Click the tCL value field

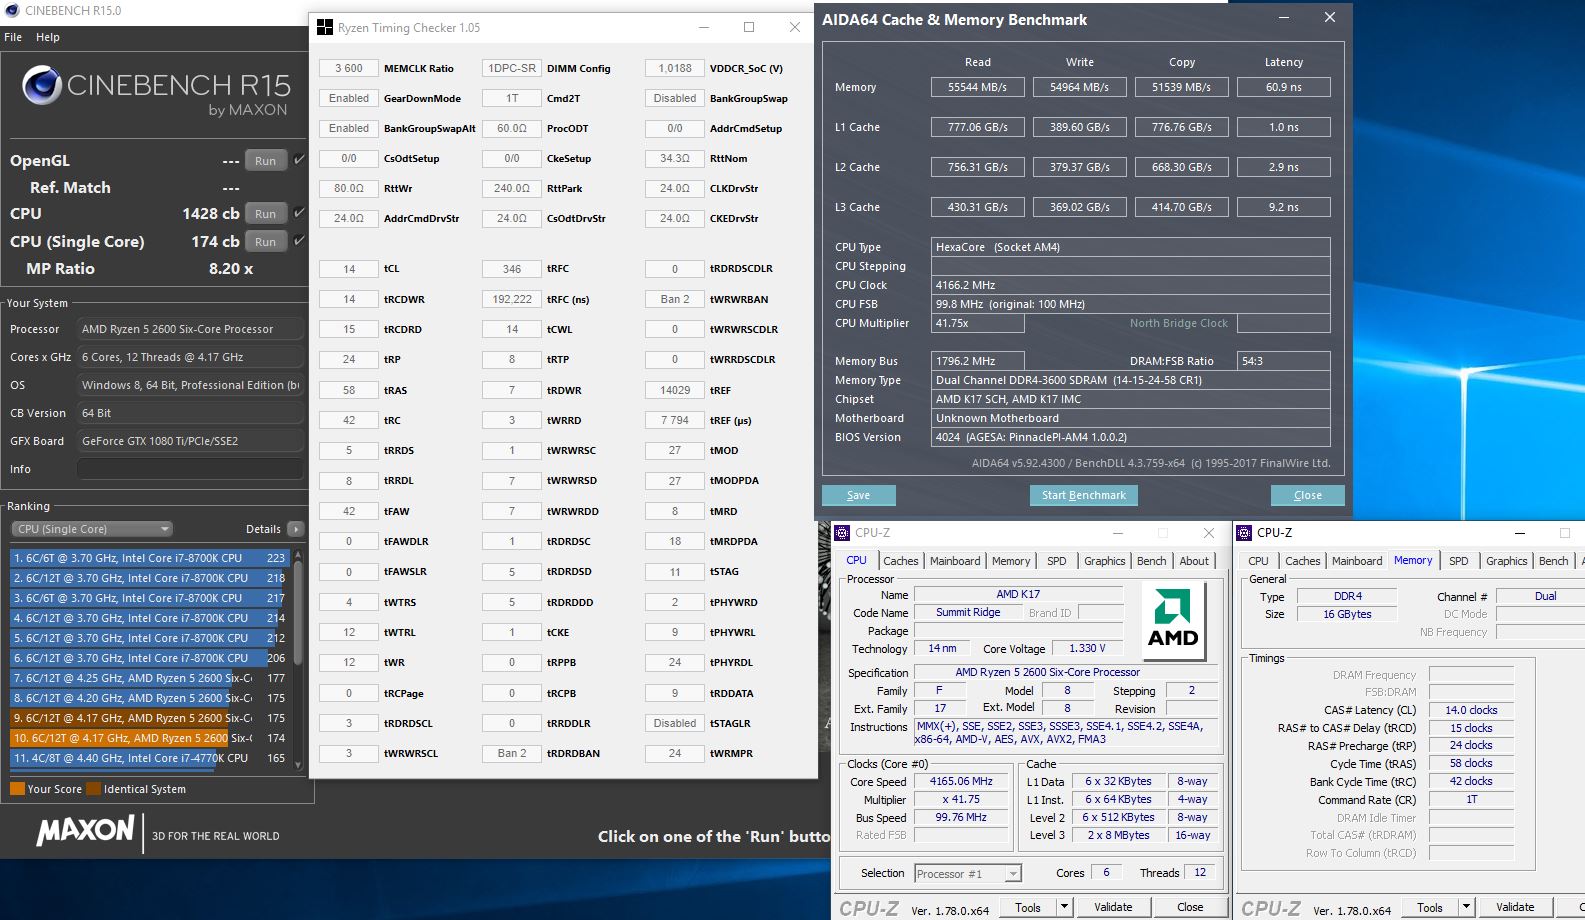point(349,268)
